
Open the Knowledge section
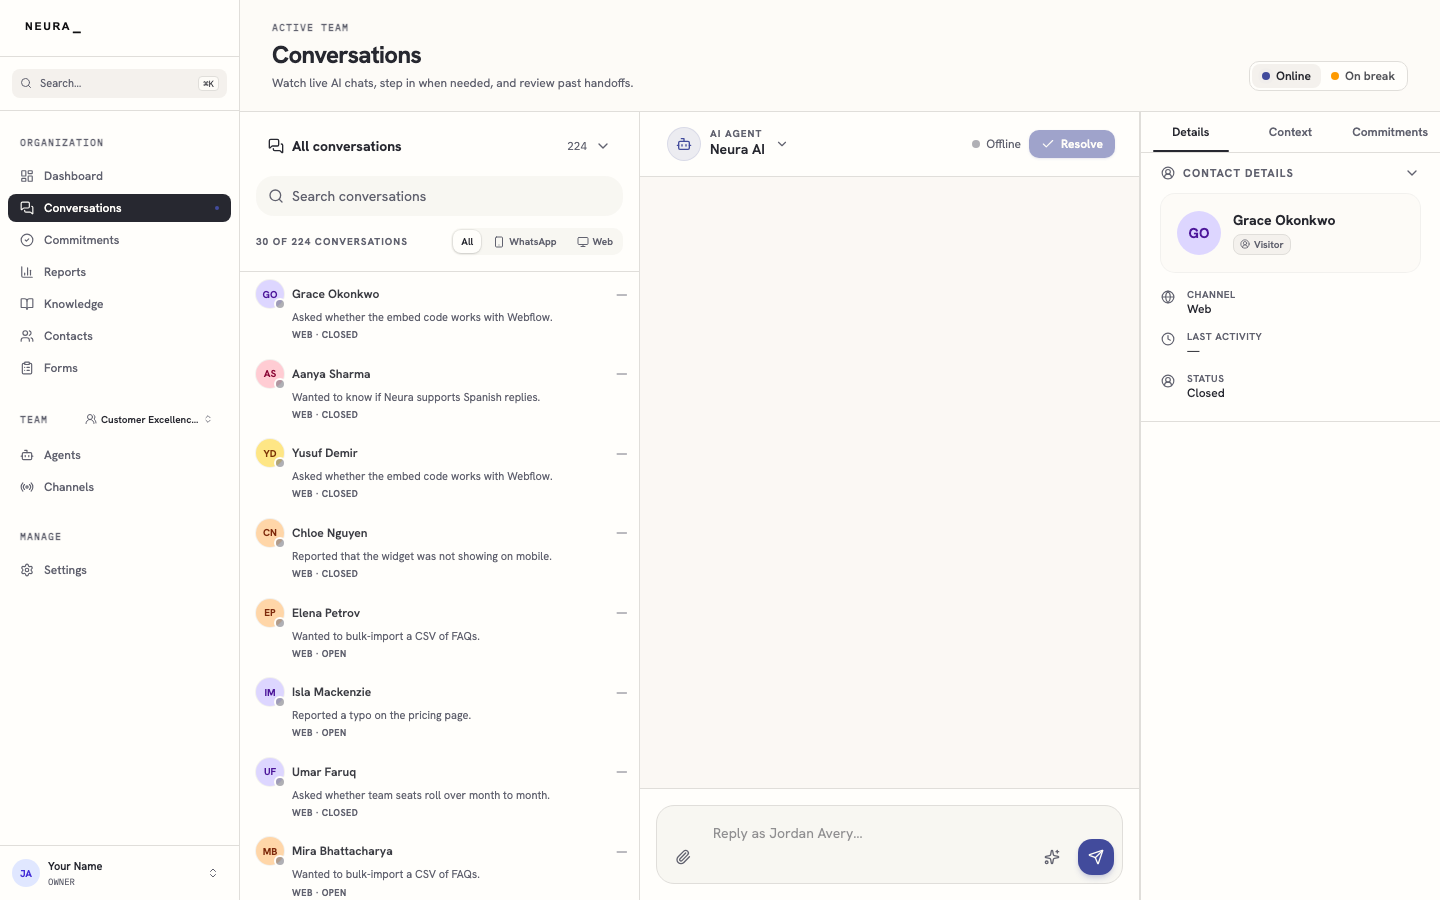[x=120, y=304]
